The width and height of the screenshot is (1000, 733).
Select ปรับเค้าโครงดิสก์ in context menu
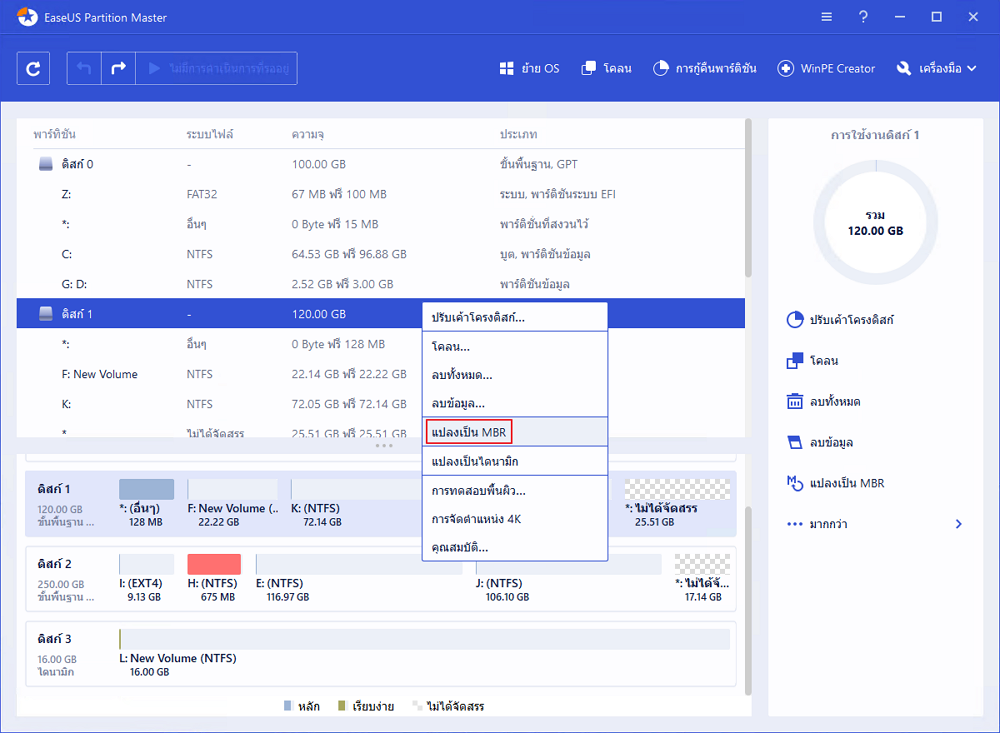coord(515,317)
